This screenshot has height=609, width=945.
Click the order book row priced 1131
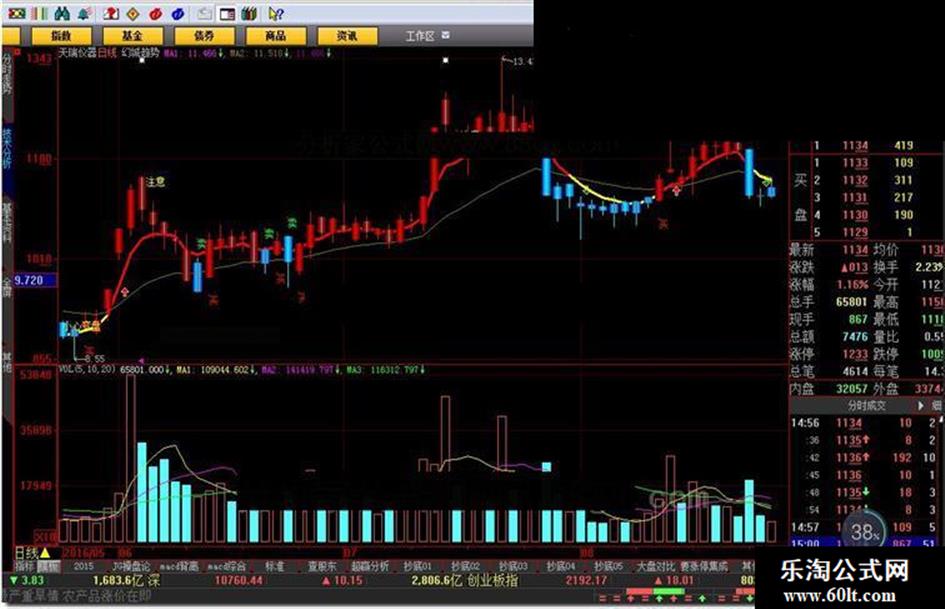(x=864, y=198)
